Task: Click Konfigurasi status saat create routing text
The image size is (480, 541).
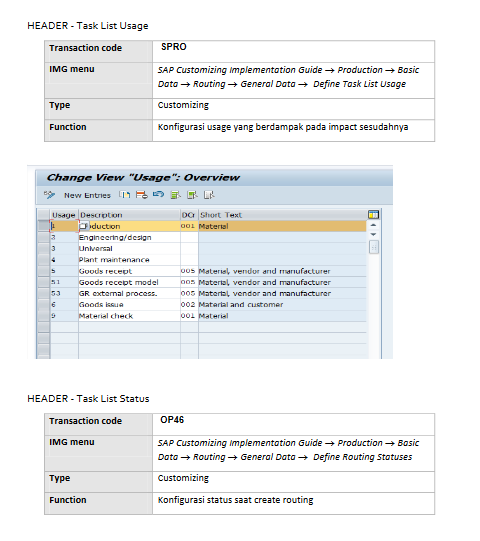Action: (x=235, y=500)
